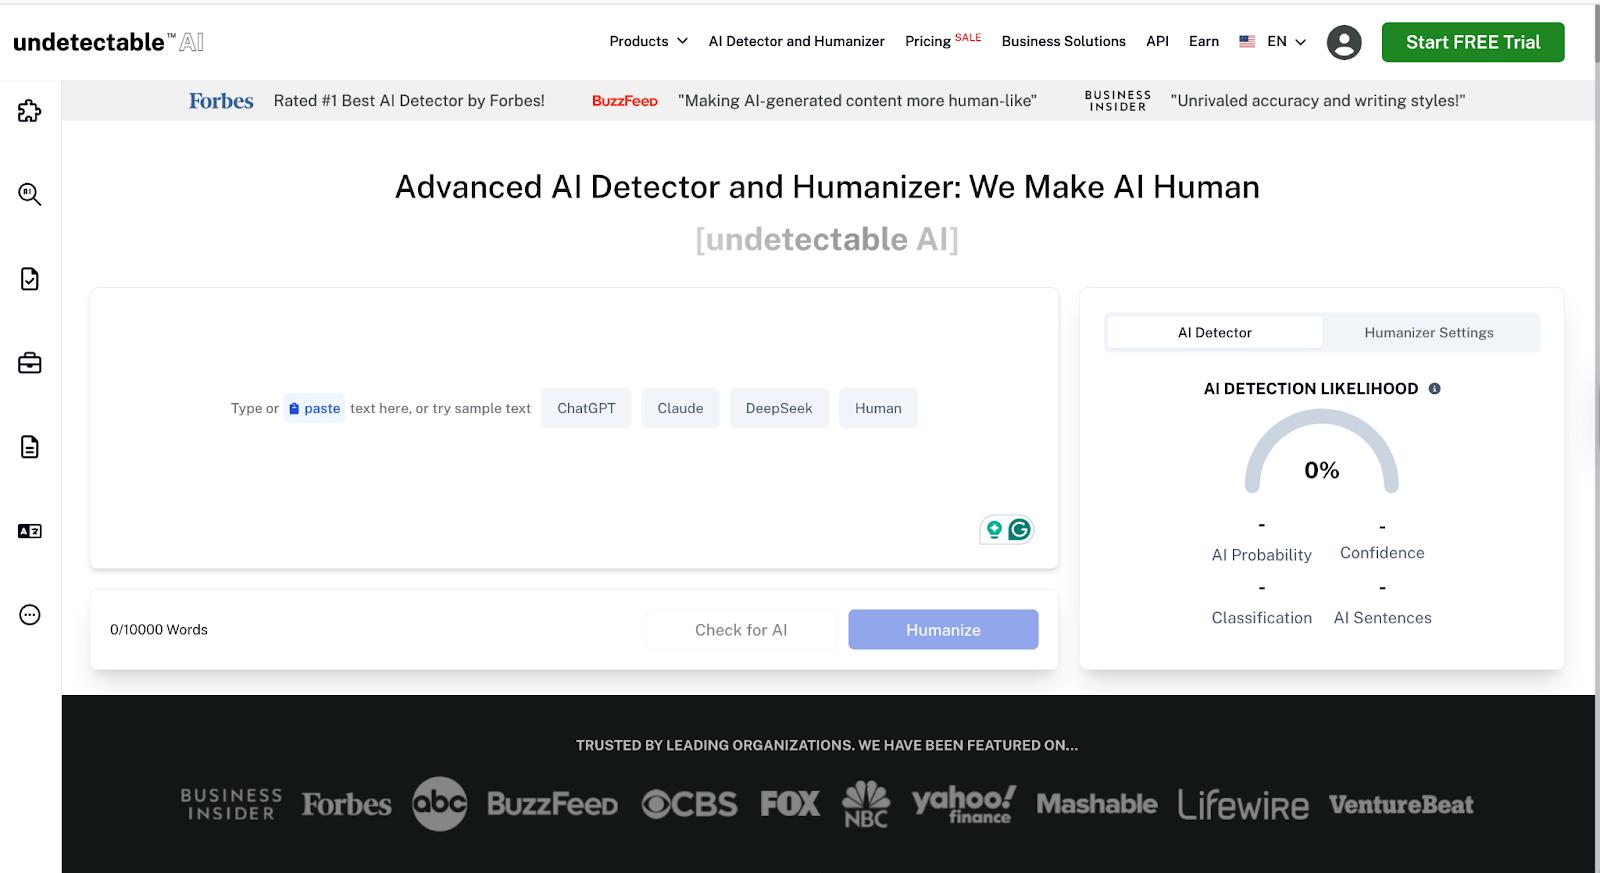1600x873 pixels.
Task: Click the blue paste button
Action: pyautogui.click(x=314, y=408)
